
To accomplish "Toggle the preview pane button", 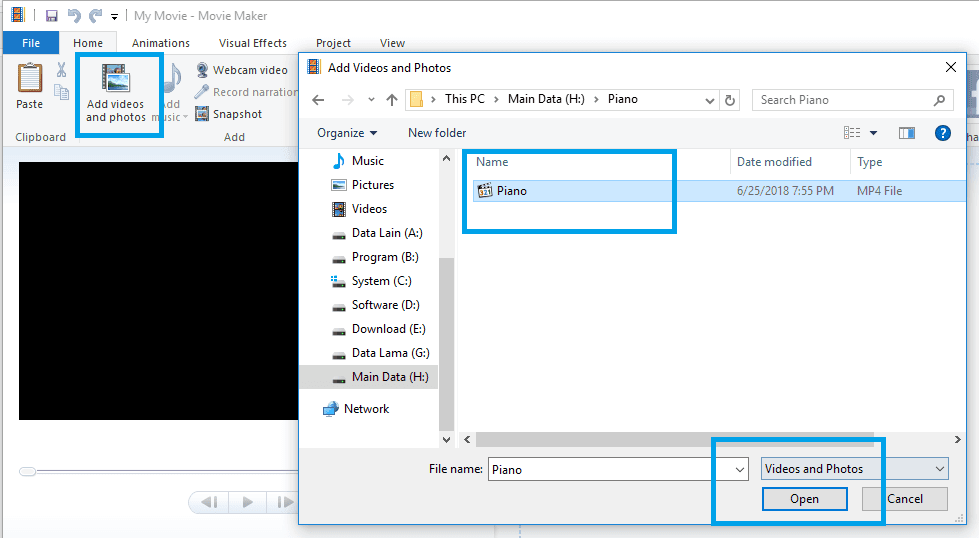I will [907, 133].
